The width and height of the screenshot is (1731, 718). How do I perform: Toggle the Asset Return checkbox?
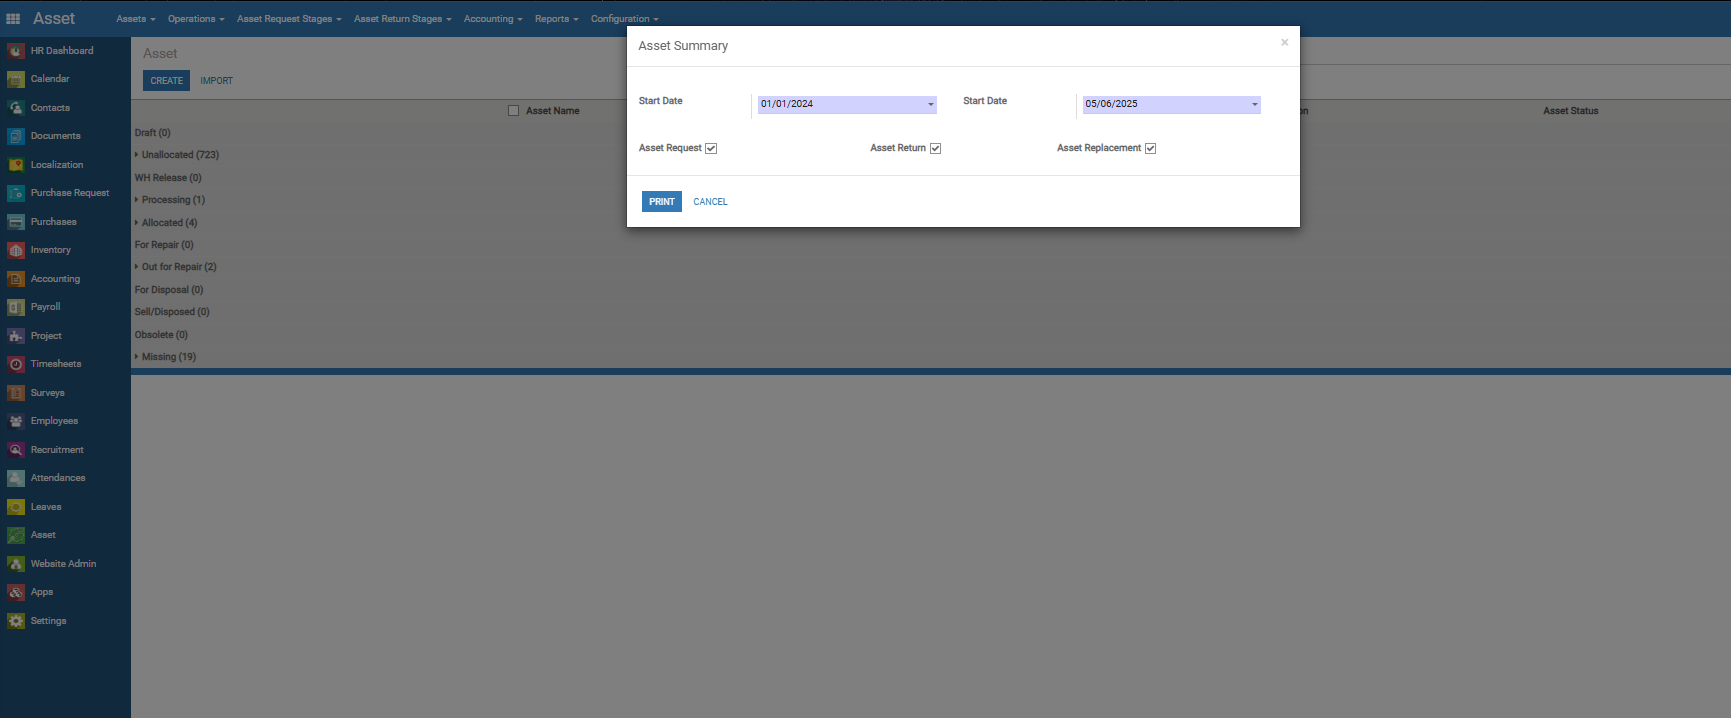pos(935,148)
